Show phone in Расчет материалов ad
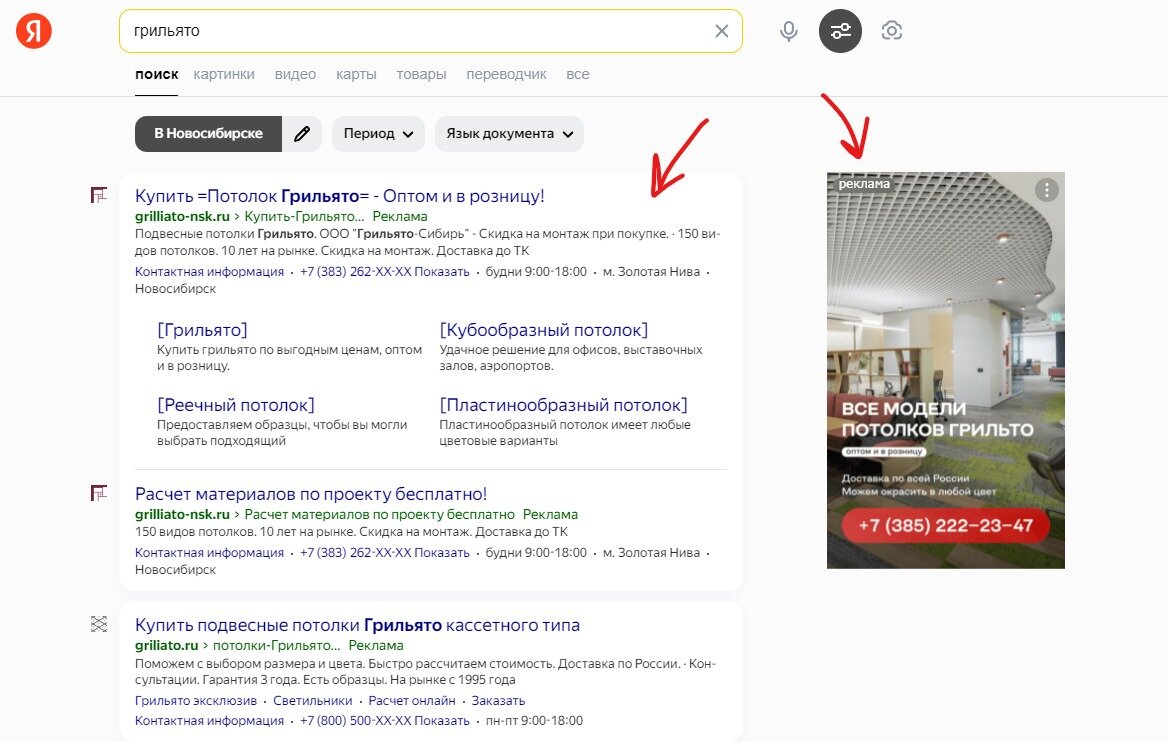 point(384,553)
